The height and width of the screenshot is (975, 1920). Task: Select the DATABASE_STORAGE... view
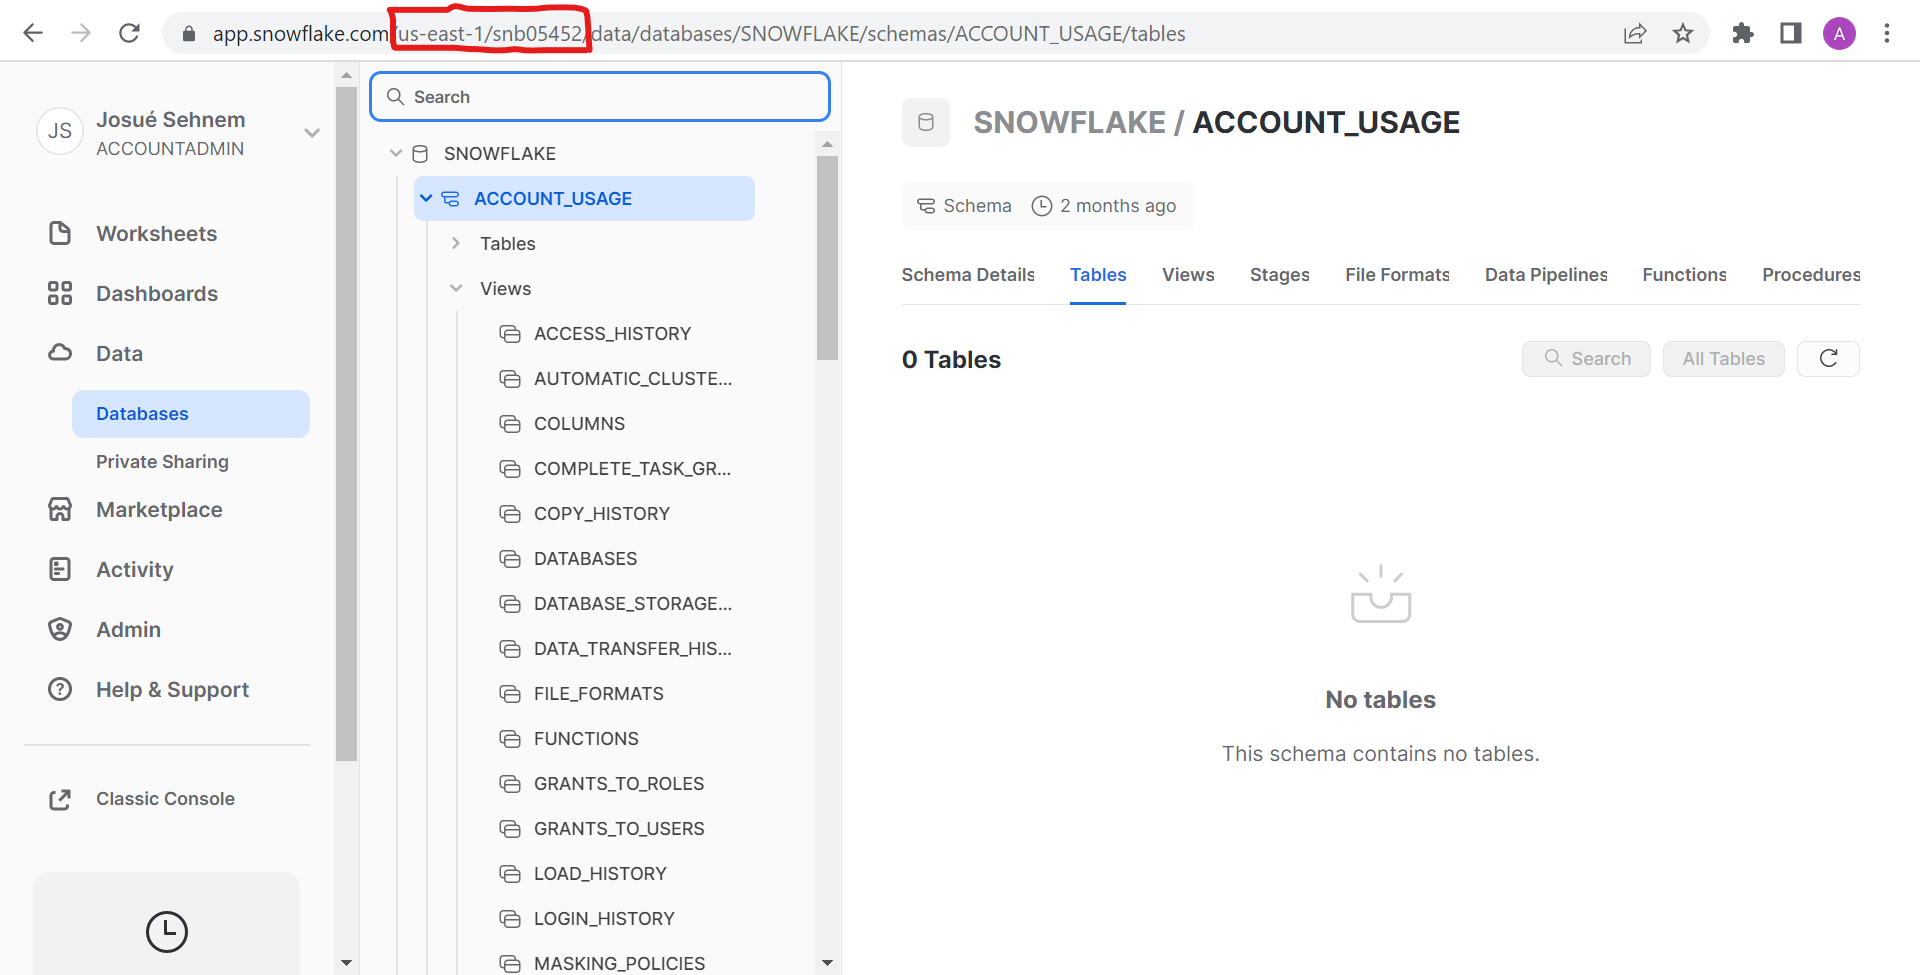tap(633, 604)
